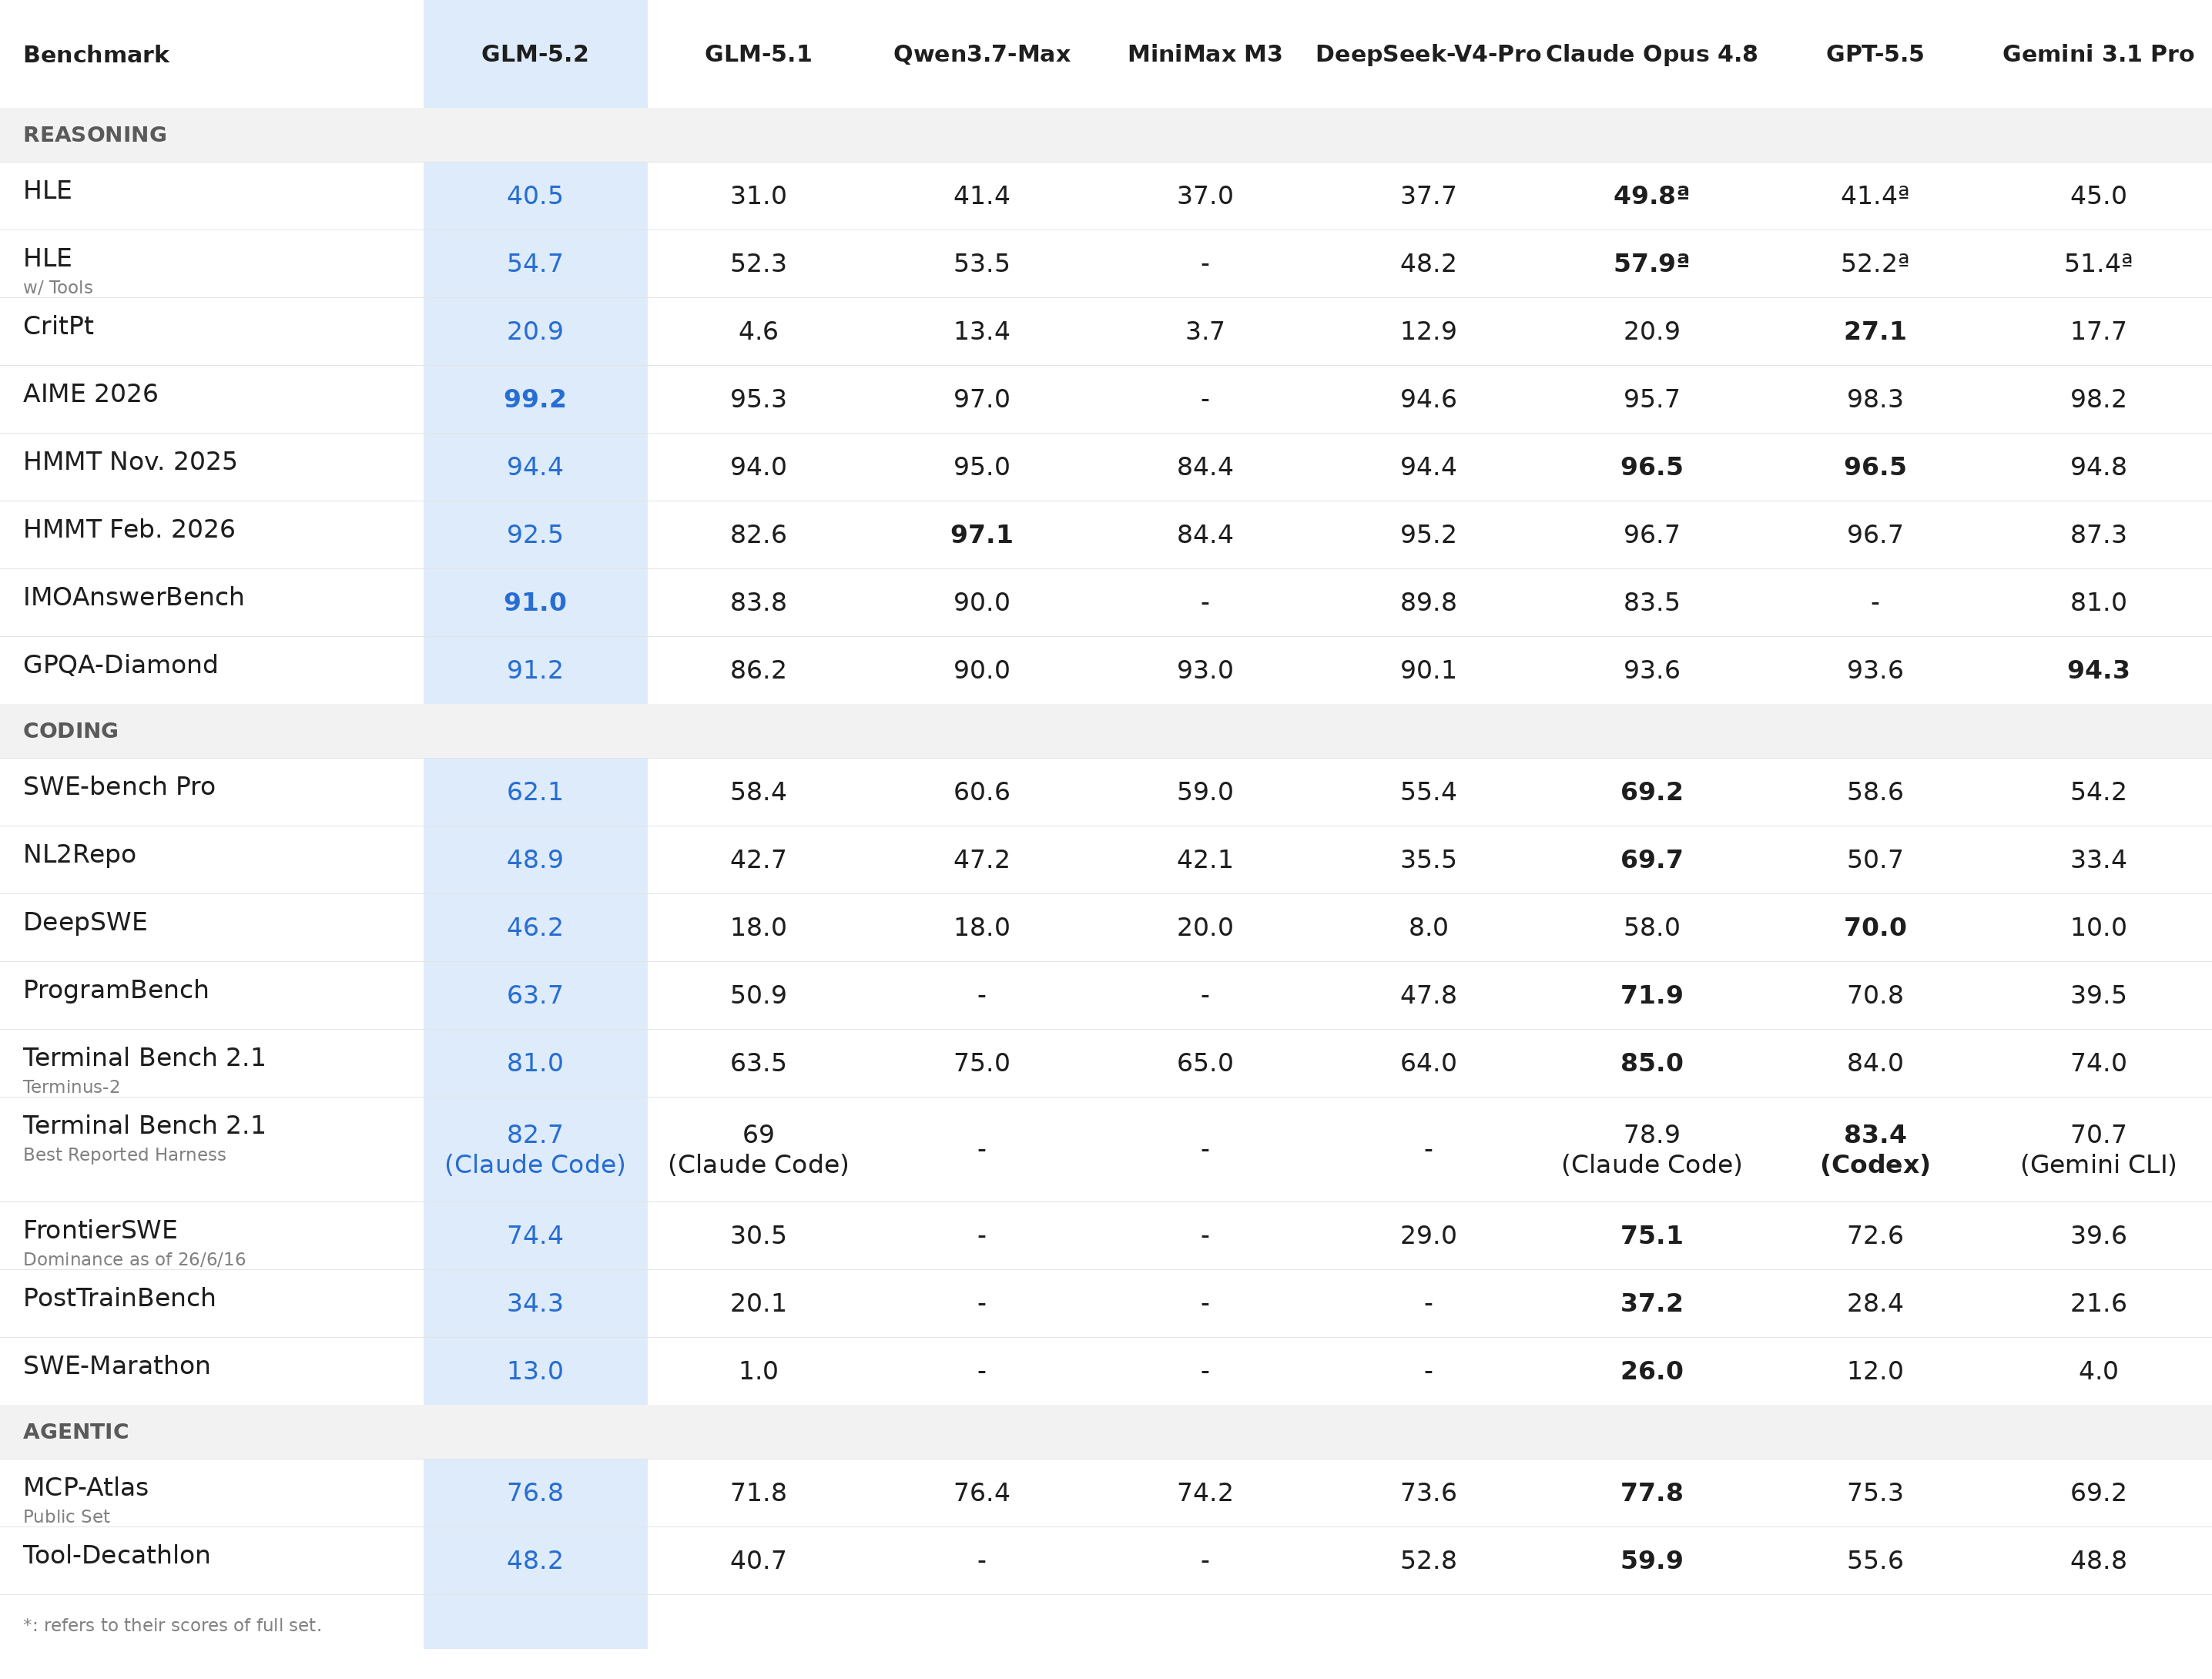The image size is (2212, 1679).
Task: Select DeepSeek-V4-Pro's 8.0 DeepSWE score
Action: 1428,928
